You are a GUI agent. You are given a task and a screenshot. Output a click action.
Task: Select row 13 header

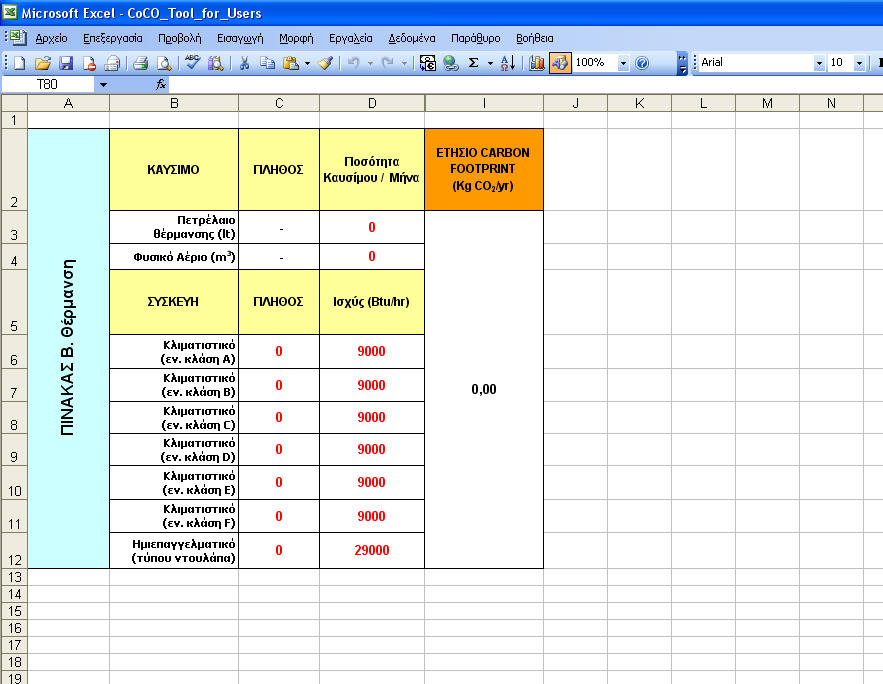(14, 577)
